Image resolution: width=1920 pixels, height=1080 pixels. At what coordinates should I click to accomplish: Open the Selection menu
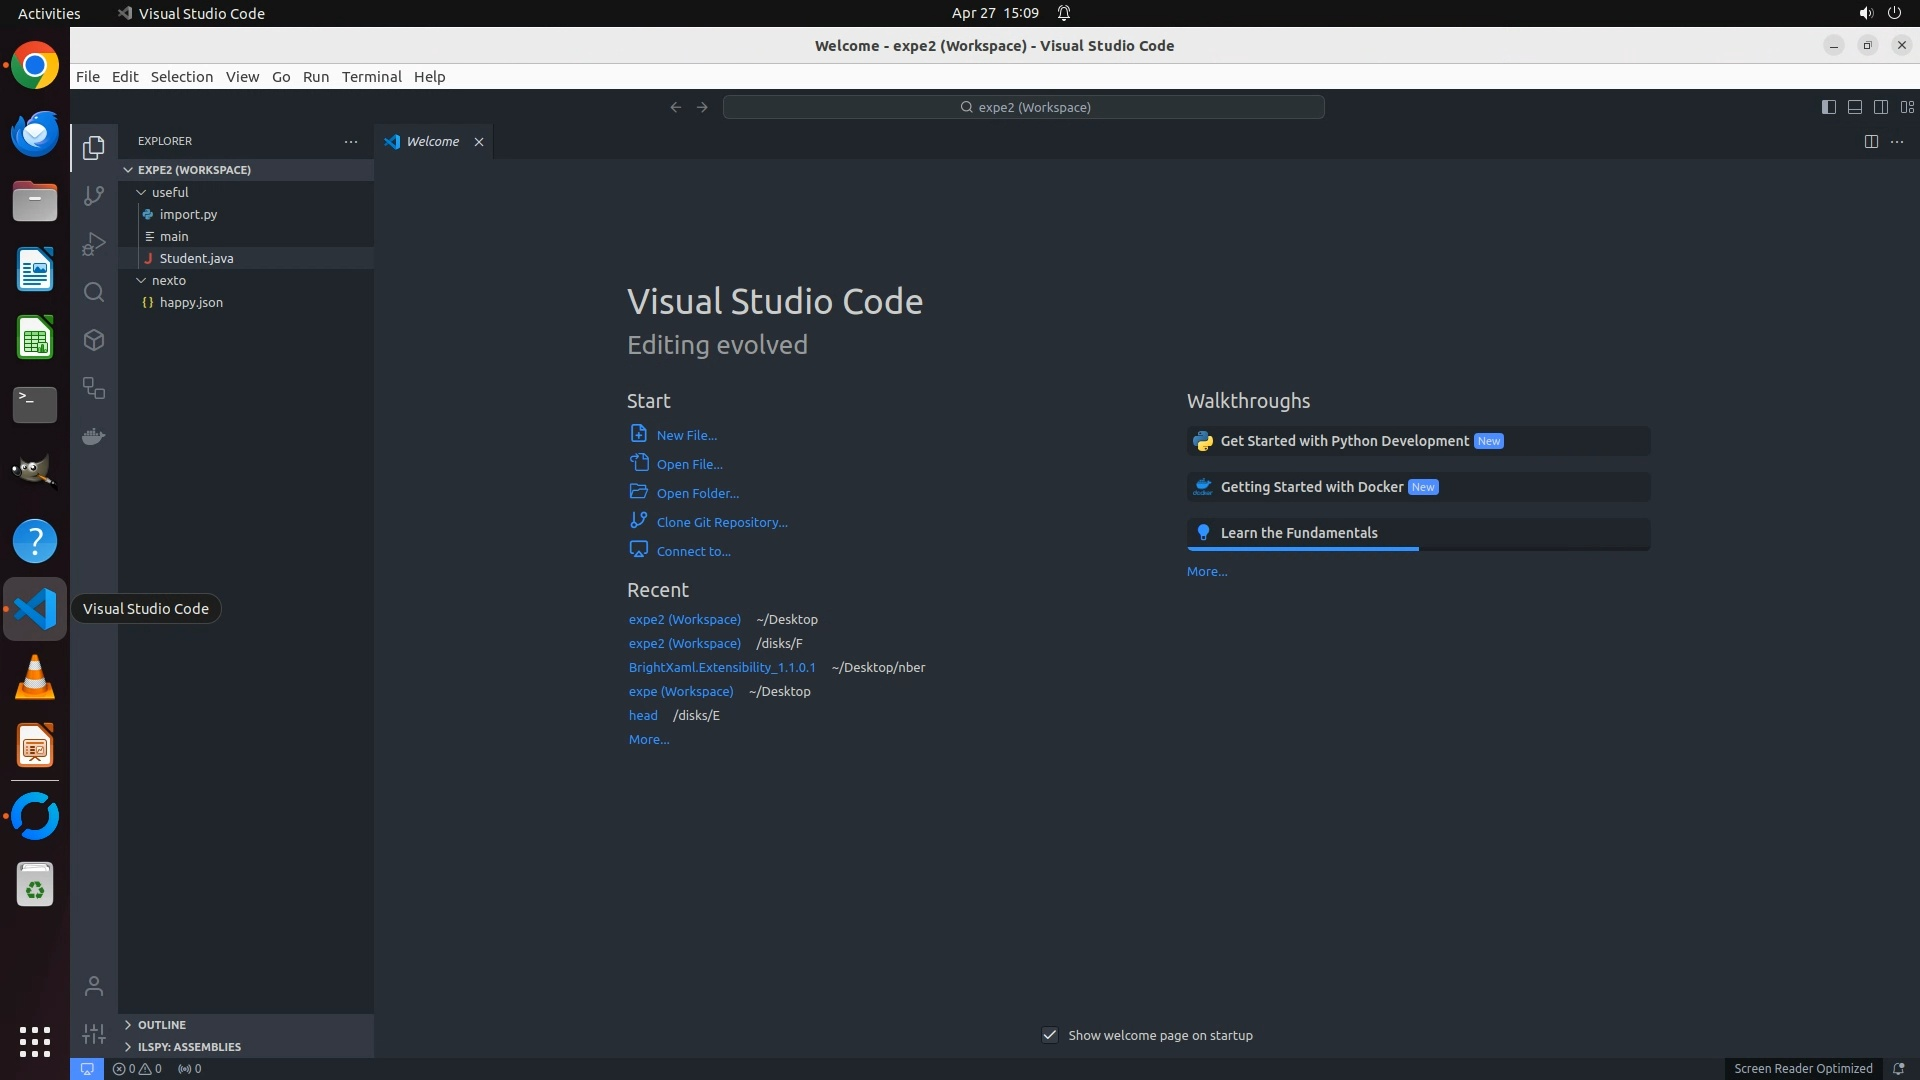point(181,77)
